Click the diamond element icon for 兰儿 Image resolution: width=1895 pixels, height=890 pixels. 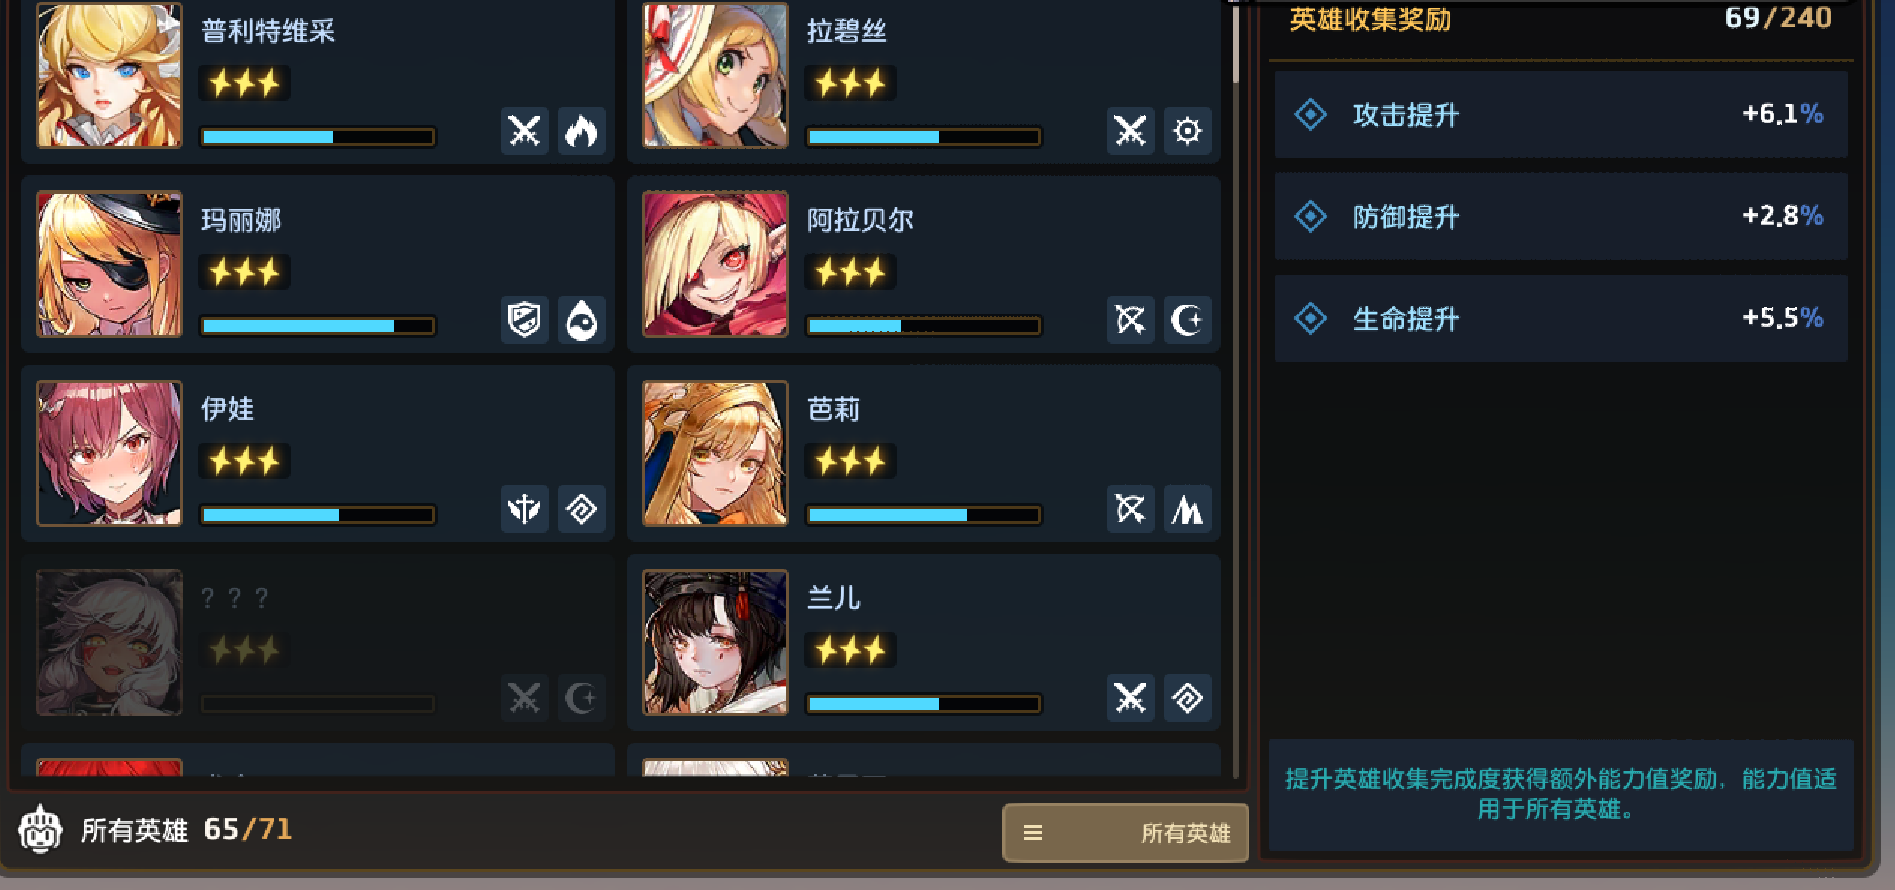[x=1187, y=698]
